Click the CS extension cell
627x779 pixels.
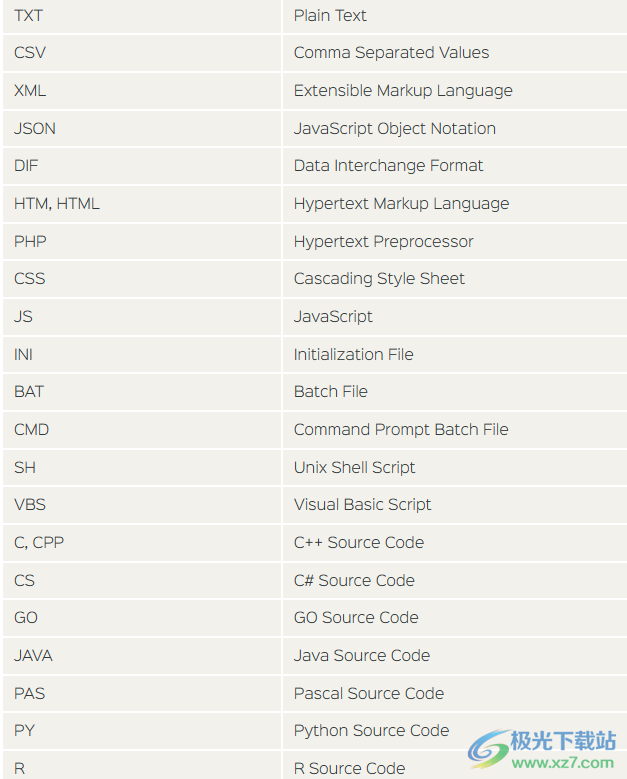tap(142, 580)
